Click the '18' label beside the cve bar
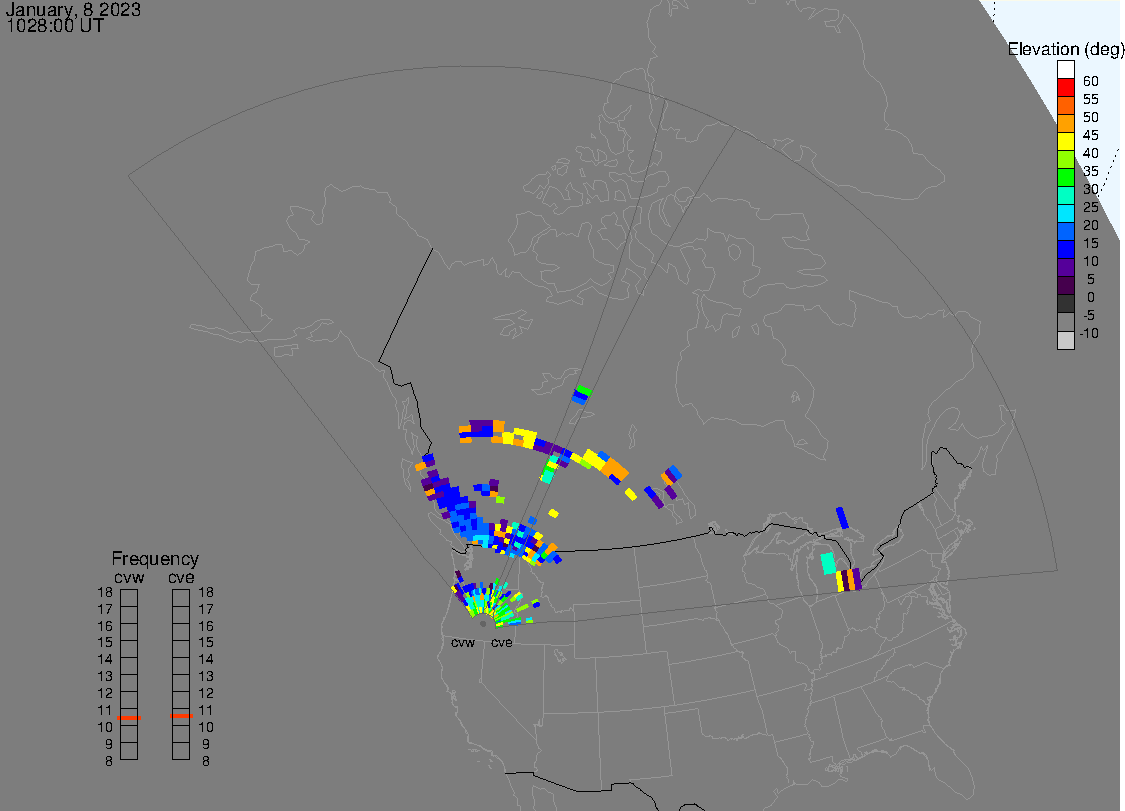This screenshot has height=811, width=1125. 206,593
